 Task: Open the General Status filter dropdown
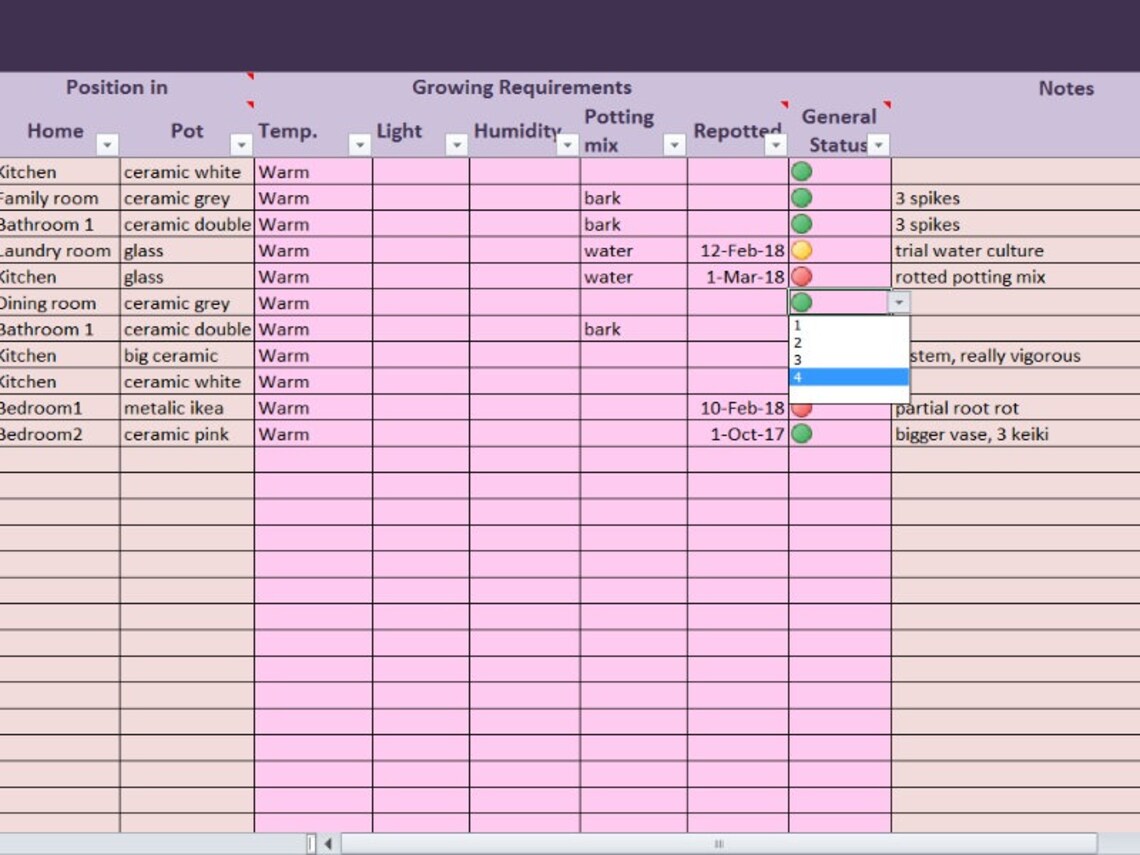(877, 146)
